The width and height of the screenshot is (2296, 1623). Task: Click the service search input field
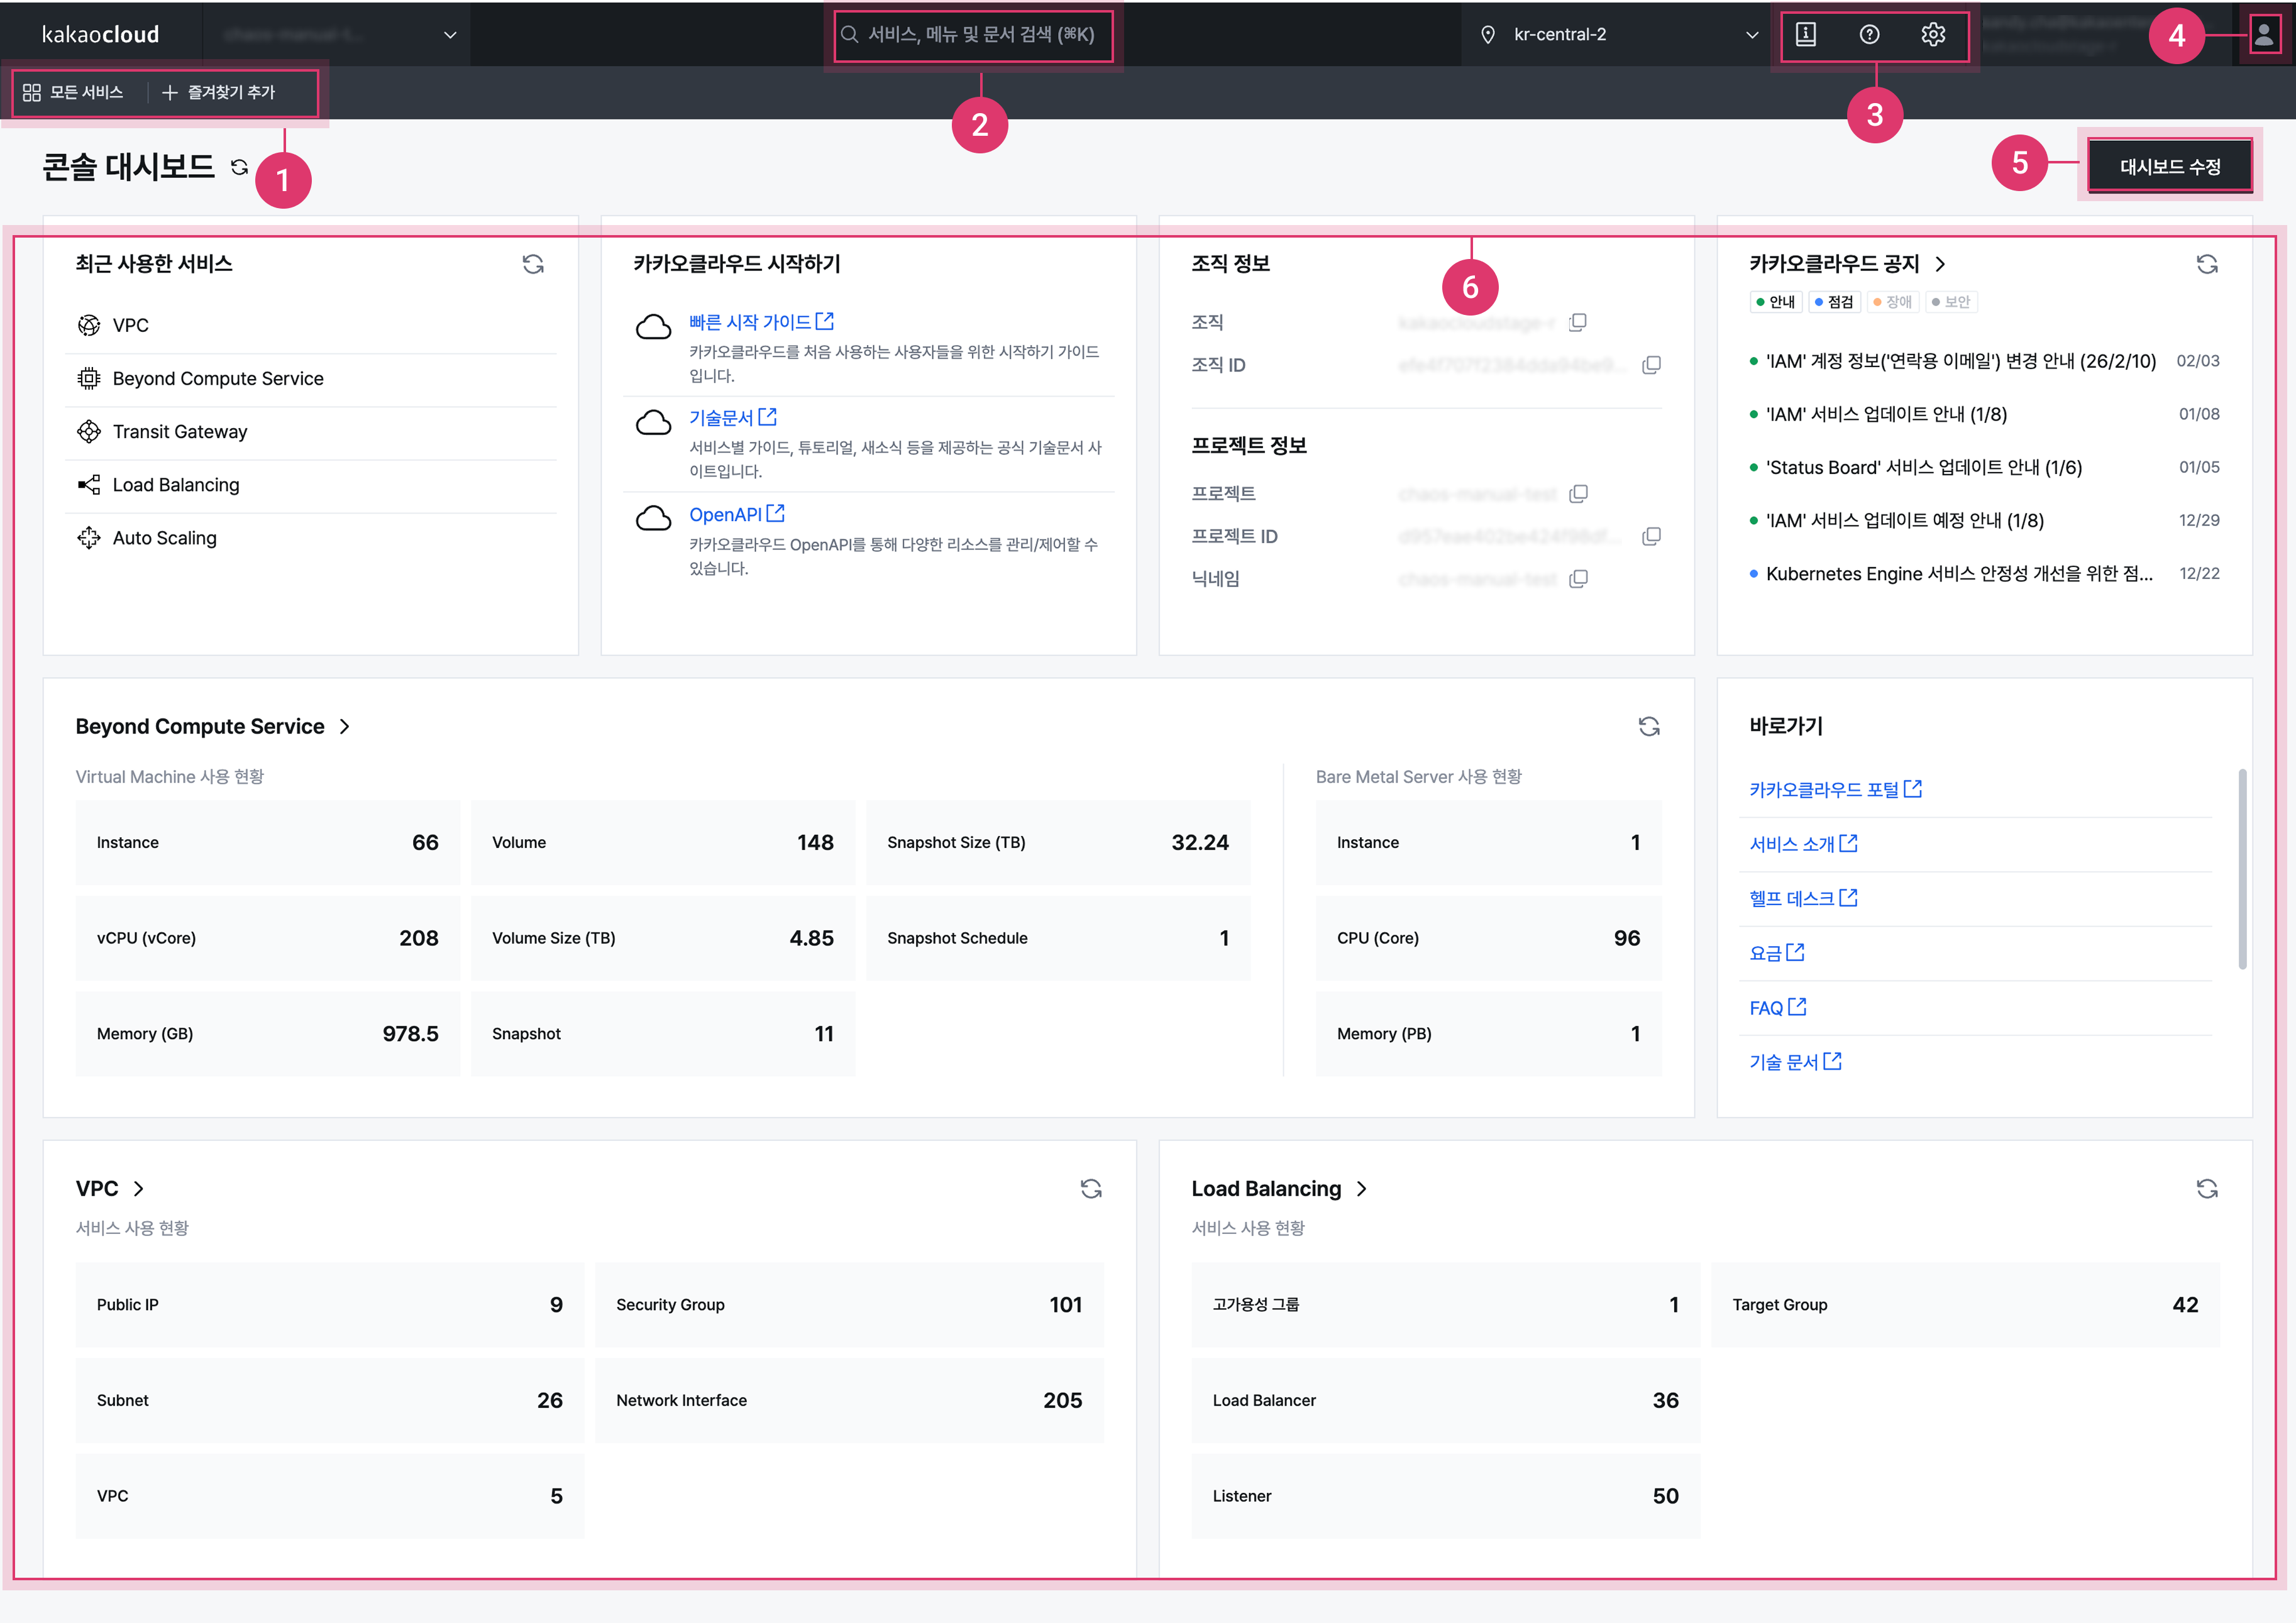(x=974, y=35)
